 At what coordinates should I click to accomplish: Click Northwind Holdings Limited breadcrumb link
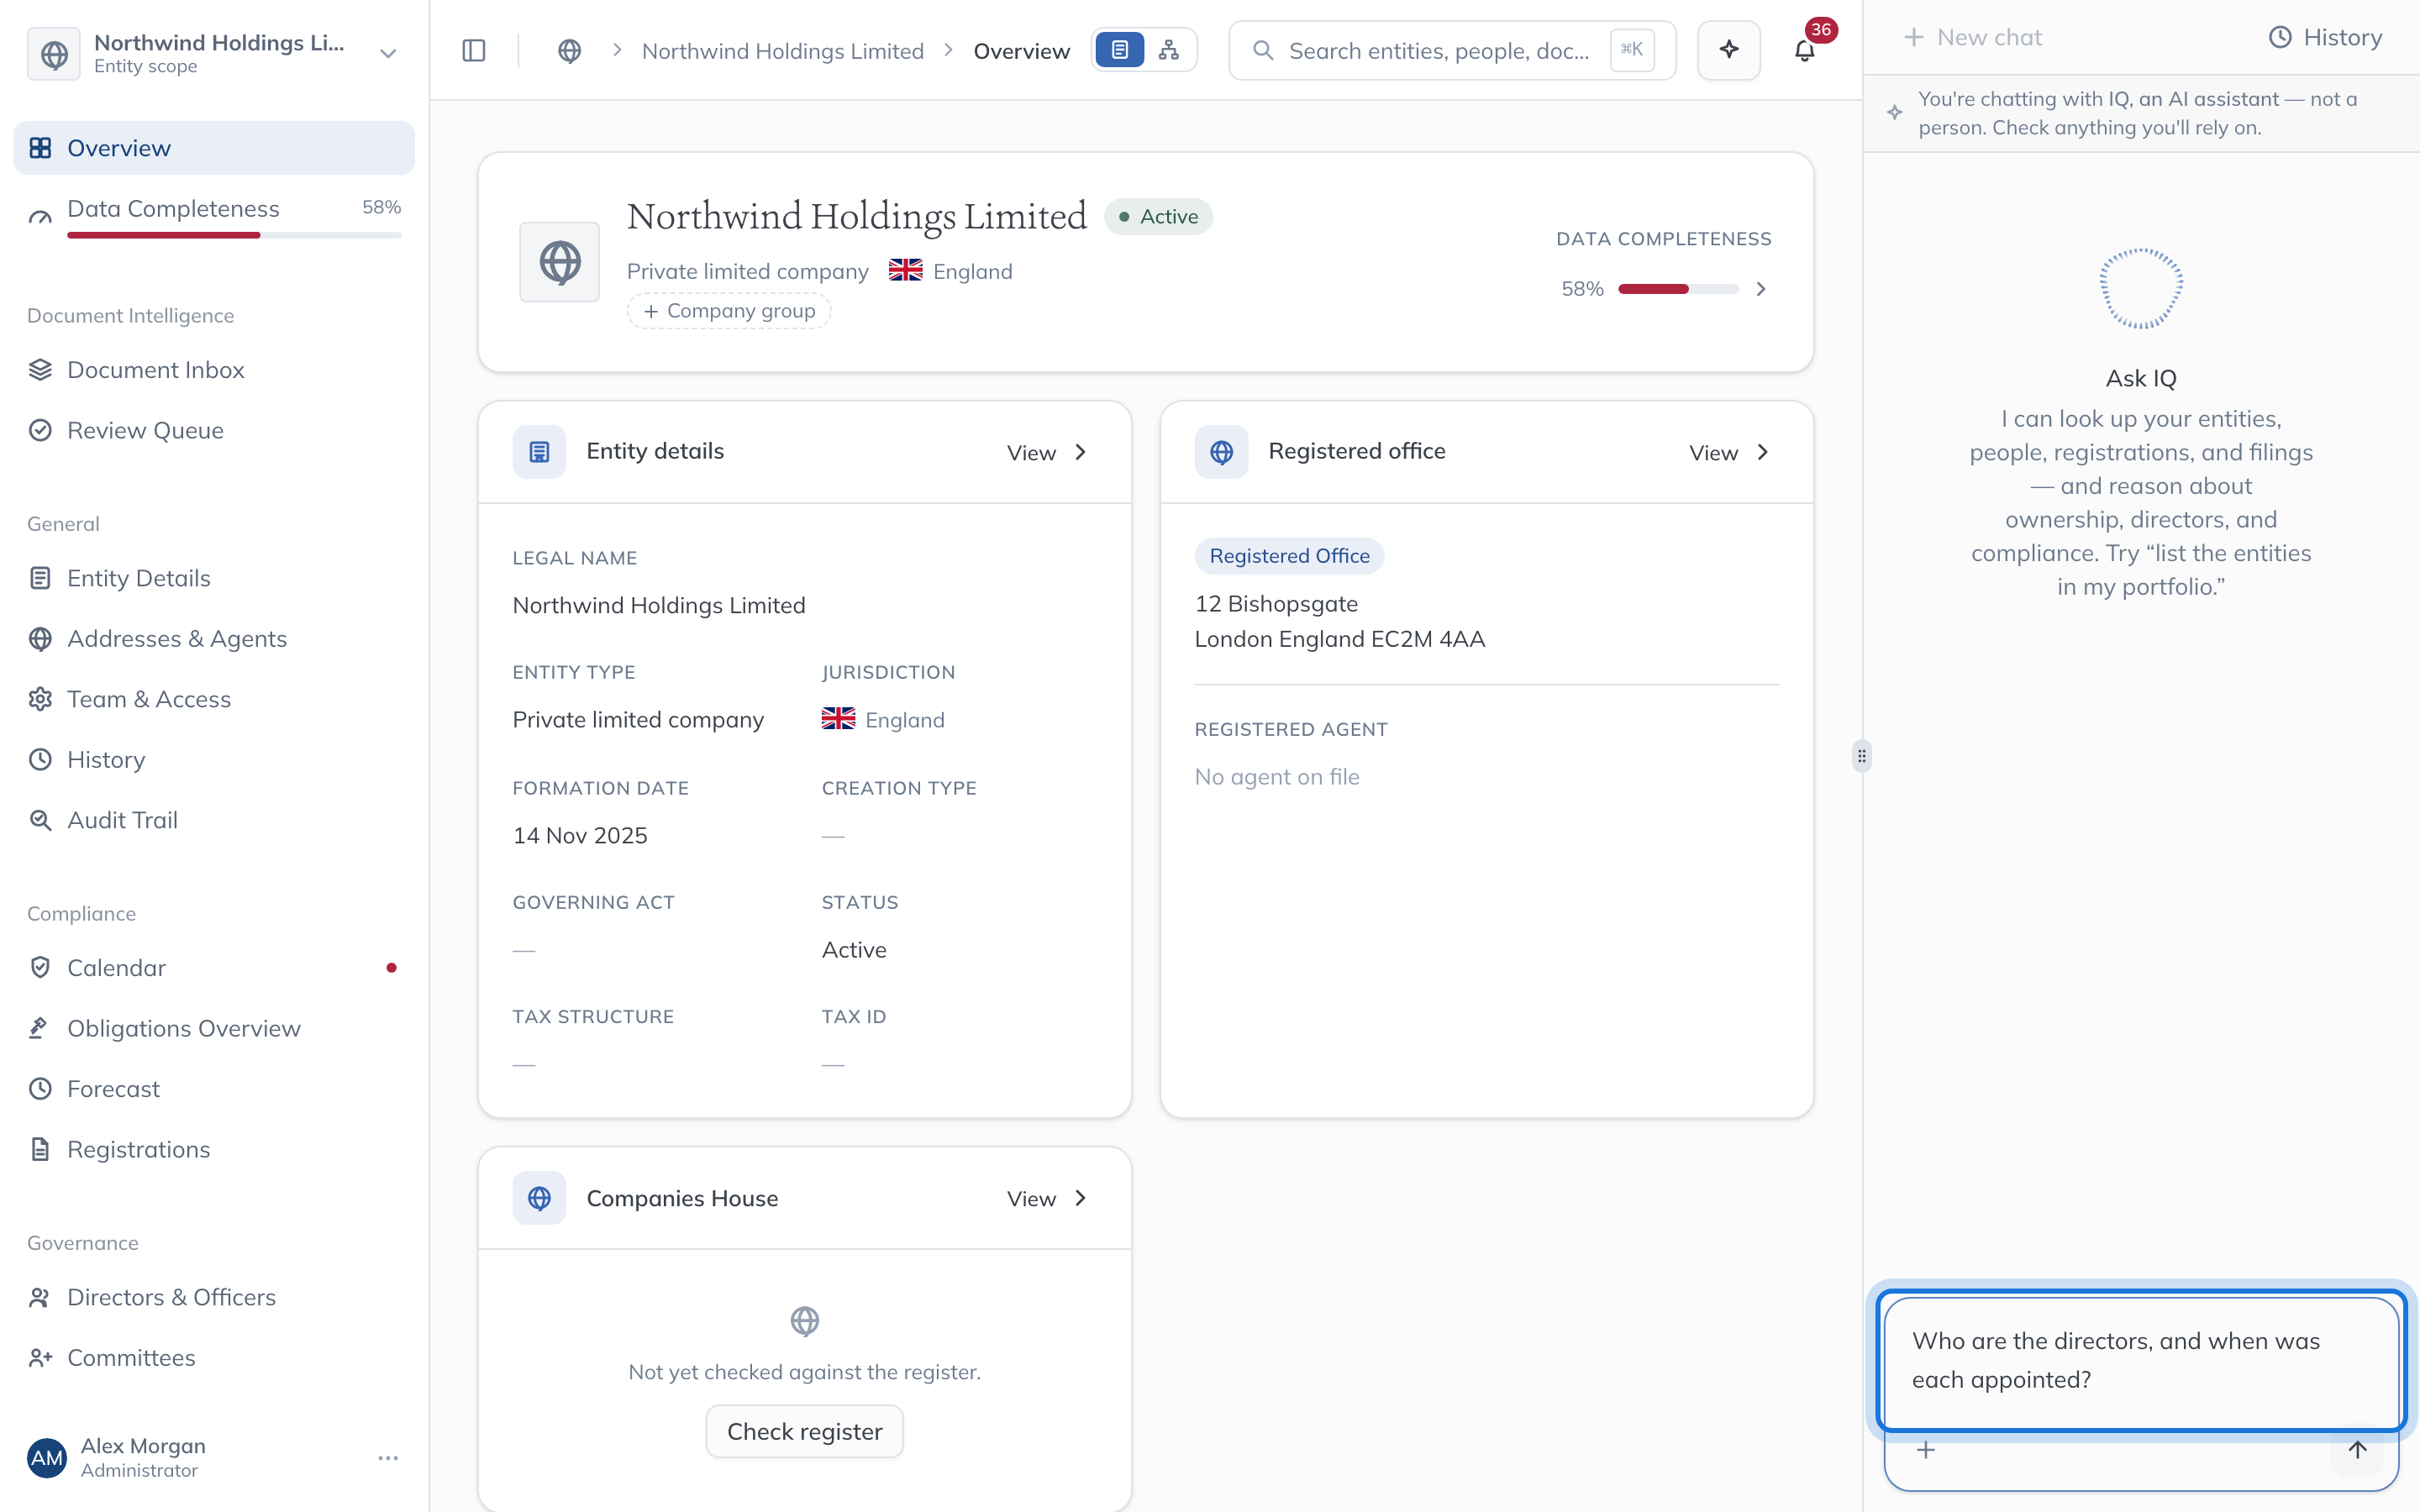[782, 51]
